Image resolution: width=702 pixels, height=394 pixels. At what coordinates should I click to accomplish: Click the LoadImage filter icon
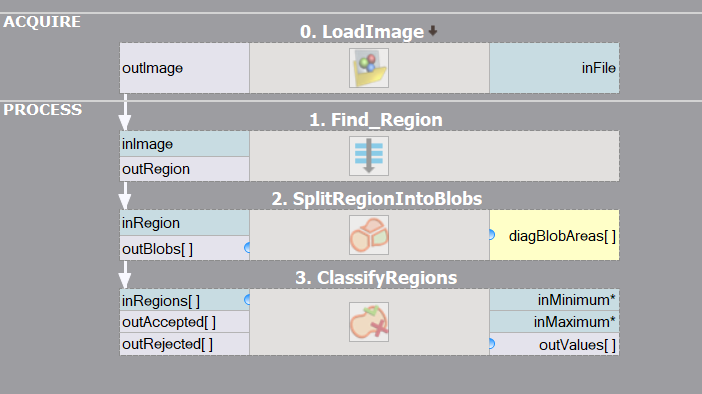click(369, 68)
